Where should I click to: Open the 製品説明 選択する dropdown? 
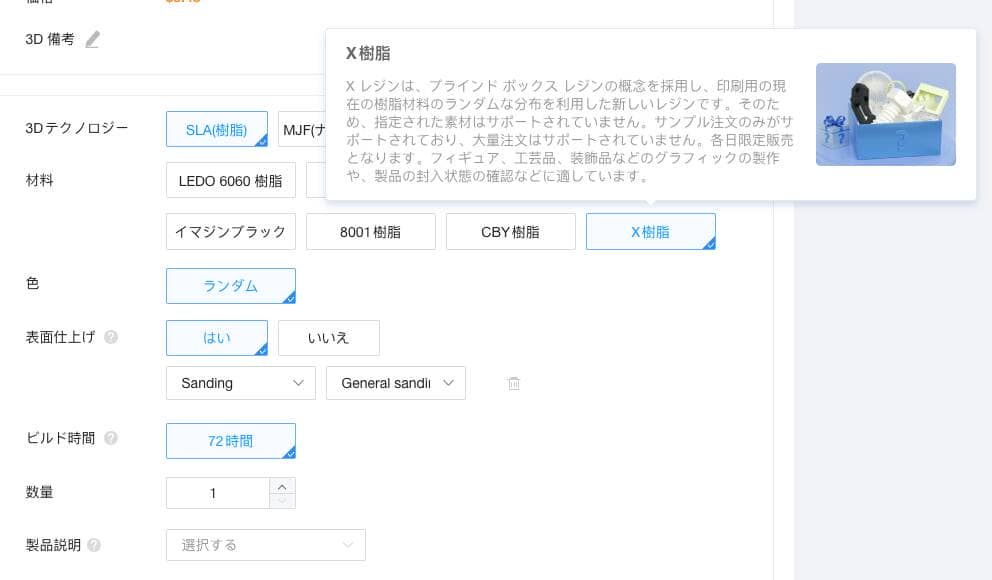pyautogui.click(x=265, y=545)
